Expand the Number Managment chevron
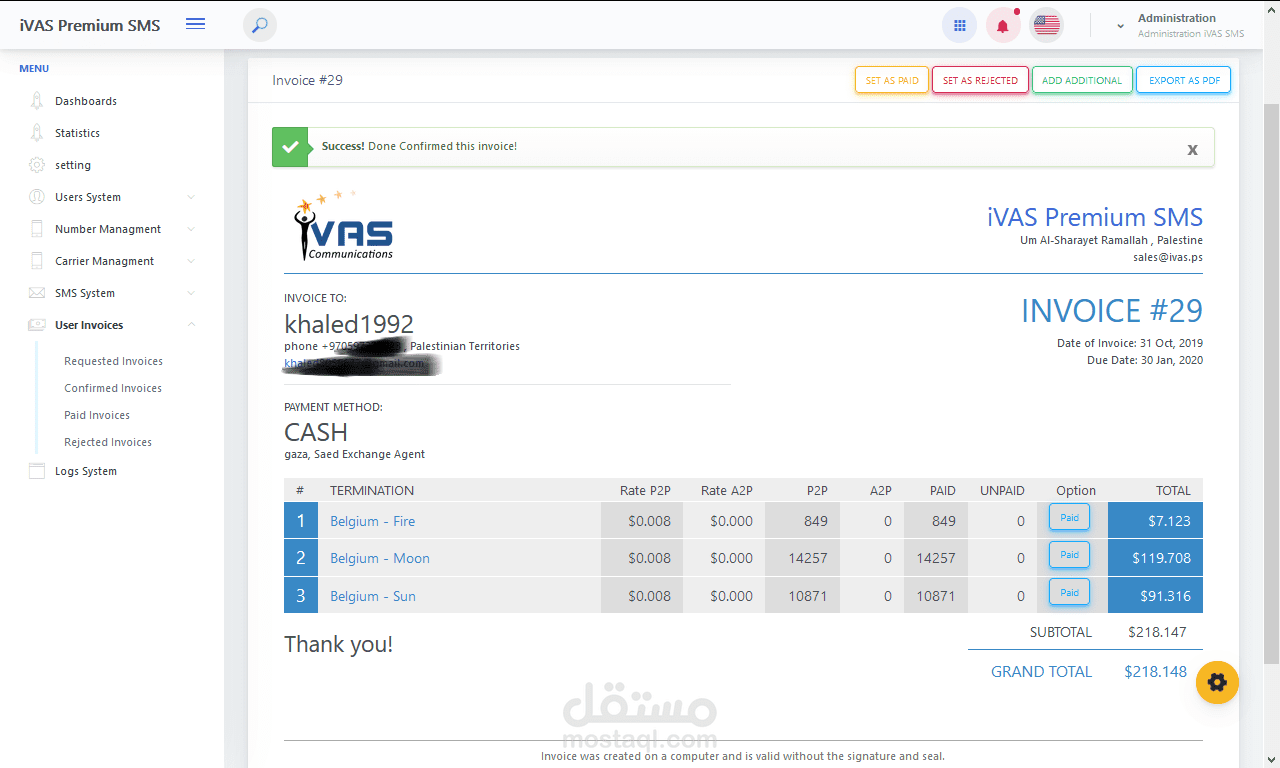 pos(191,229)
